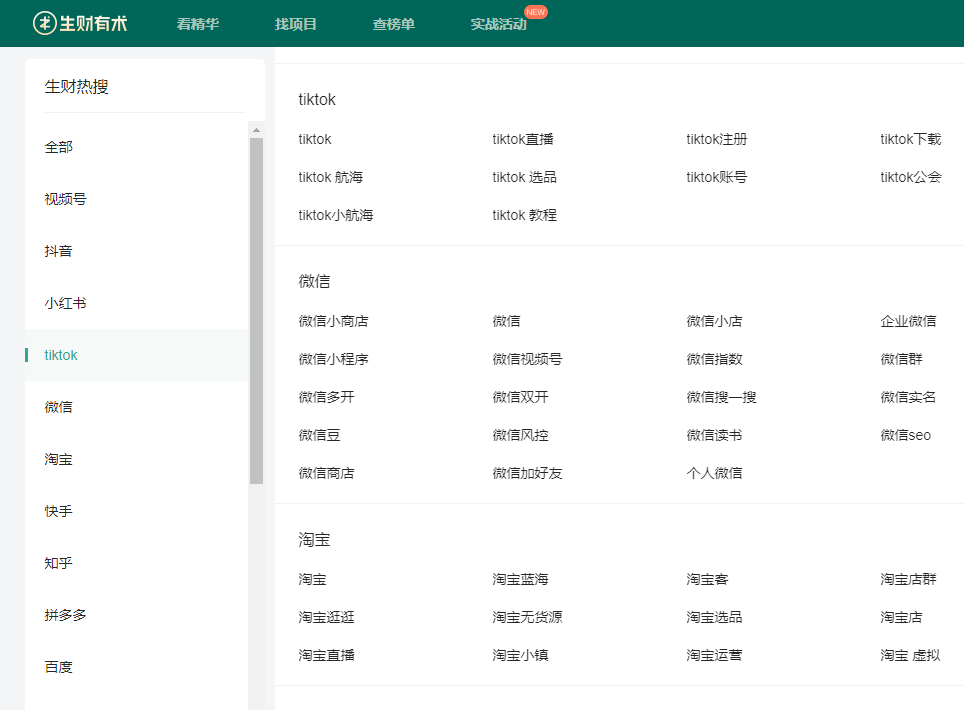Open the tiktok注册 keyword link

[x=716, y=139]
